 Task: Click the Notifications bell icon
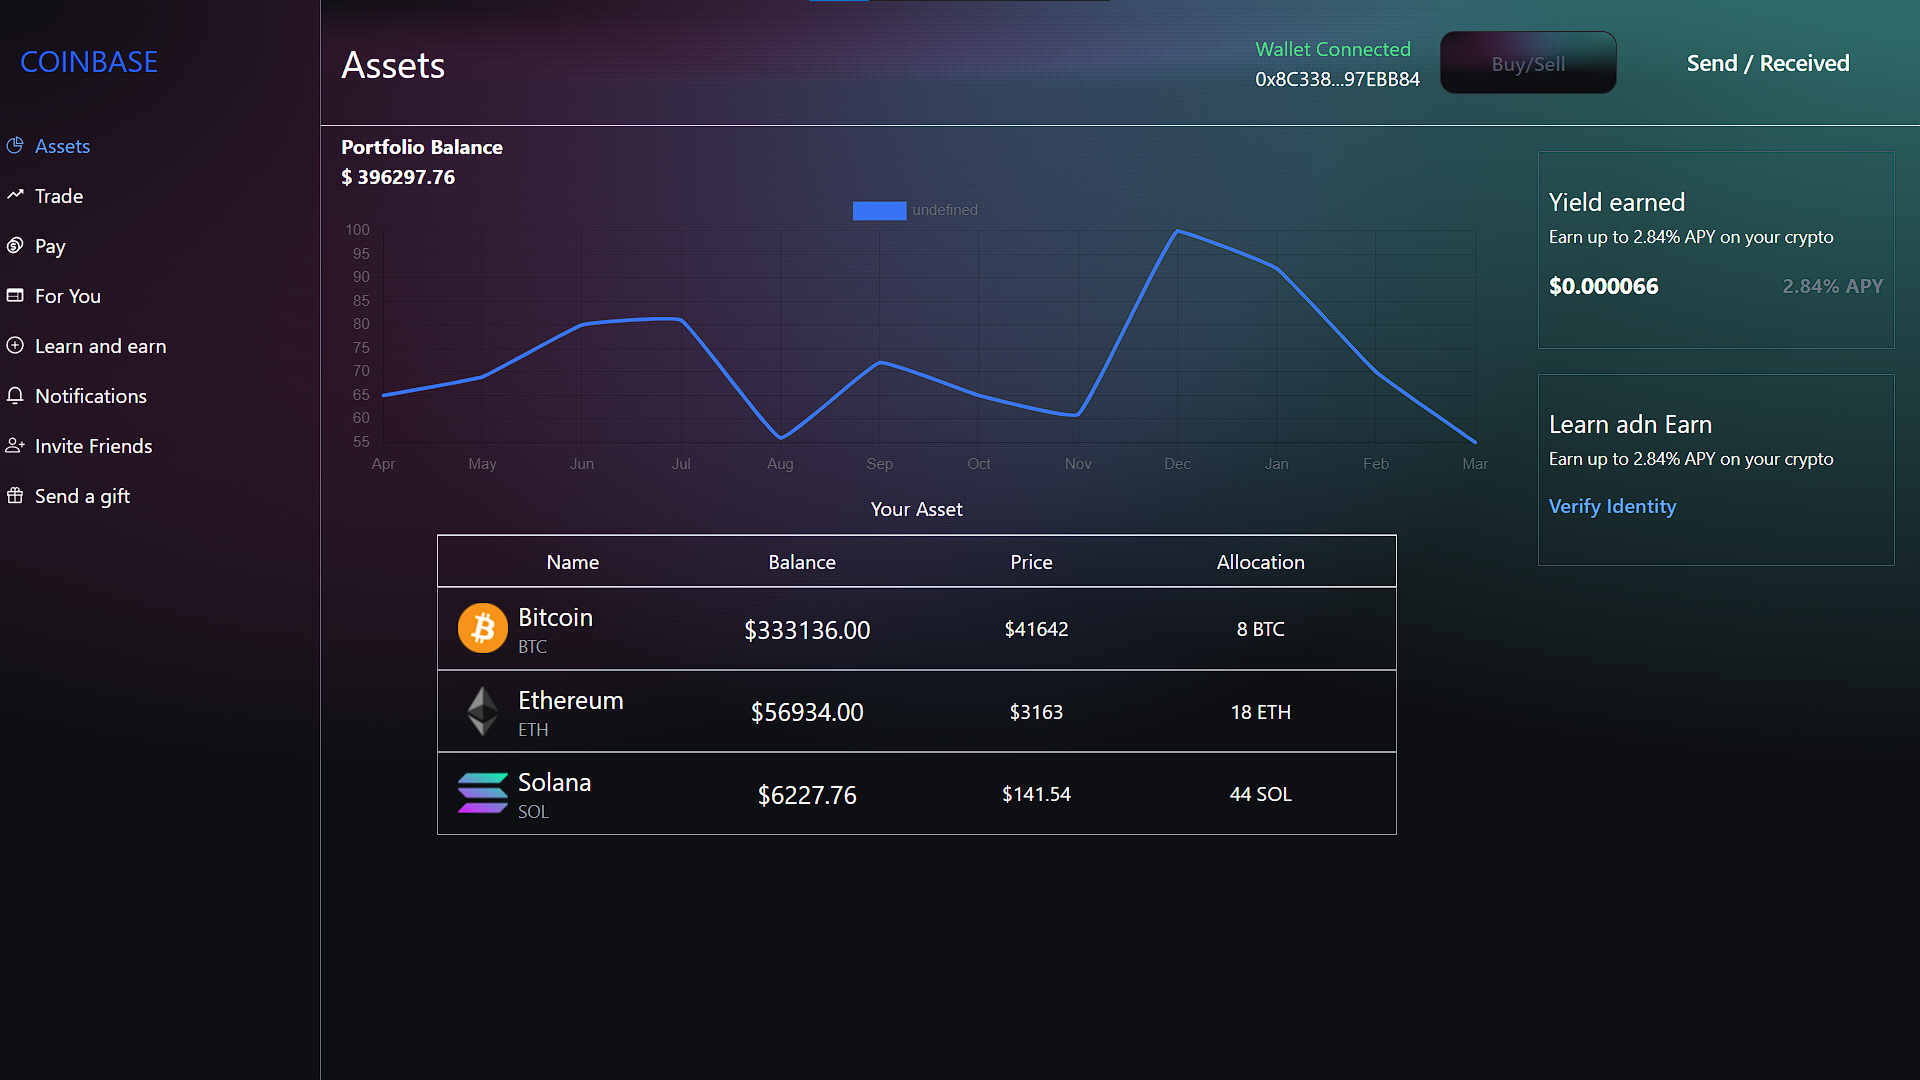pos(15,395)
